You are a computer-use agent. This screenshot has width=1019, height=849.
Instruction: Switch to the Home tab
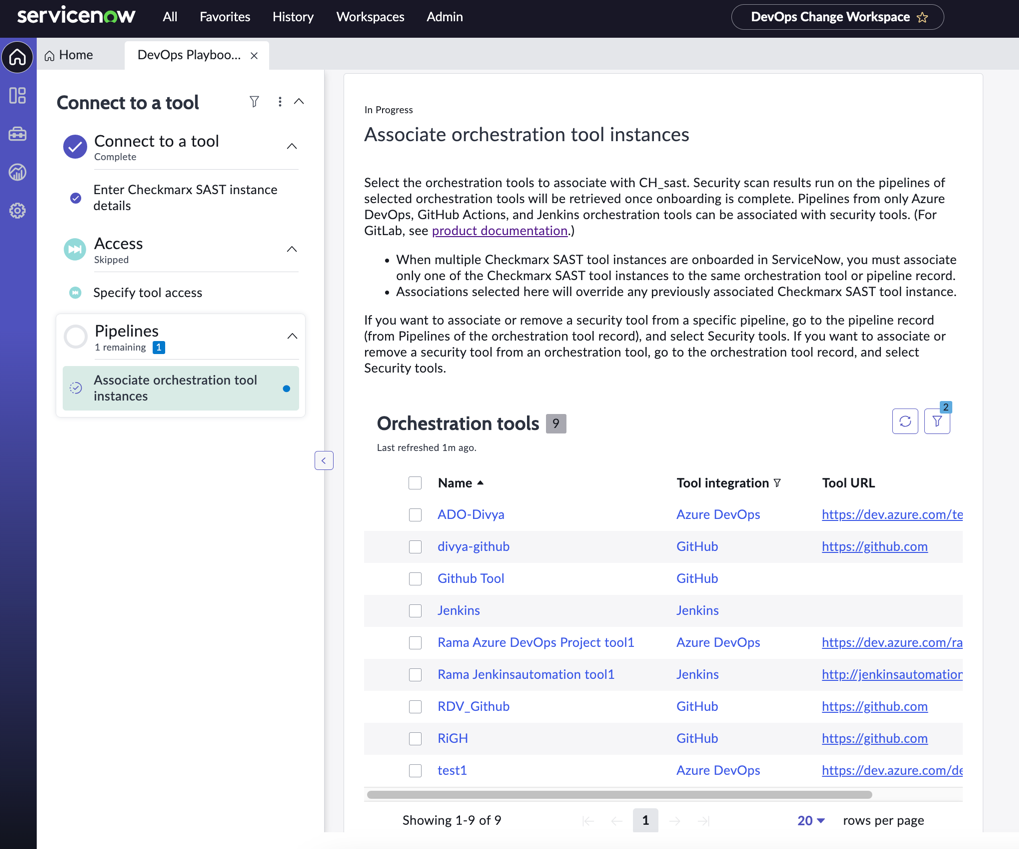pos(69,55)
